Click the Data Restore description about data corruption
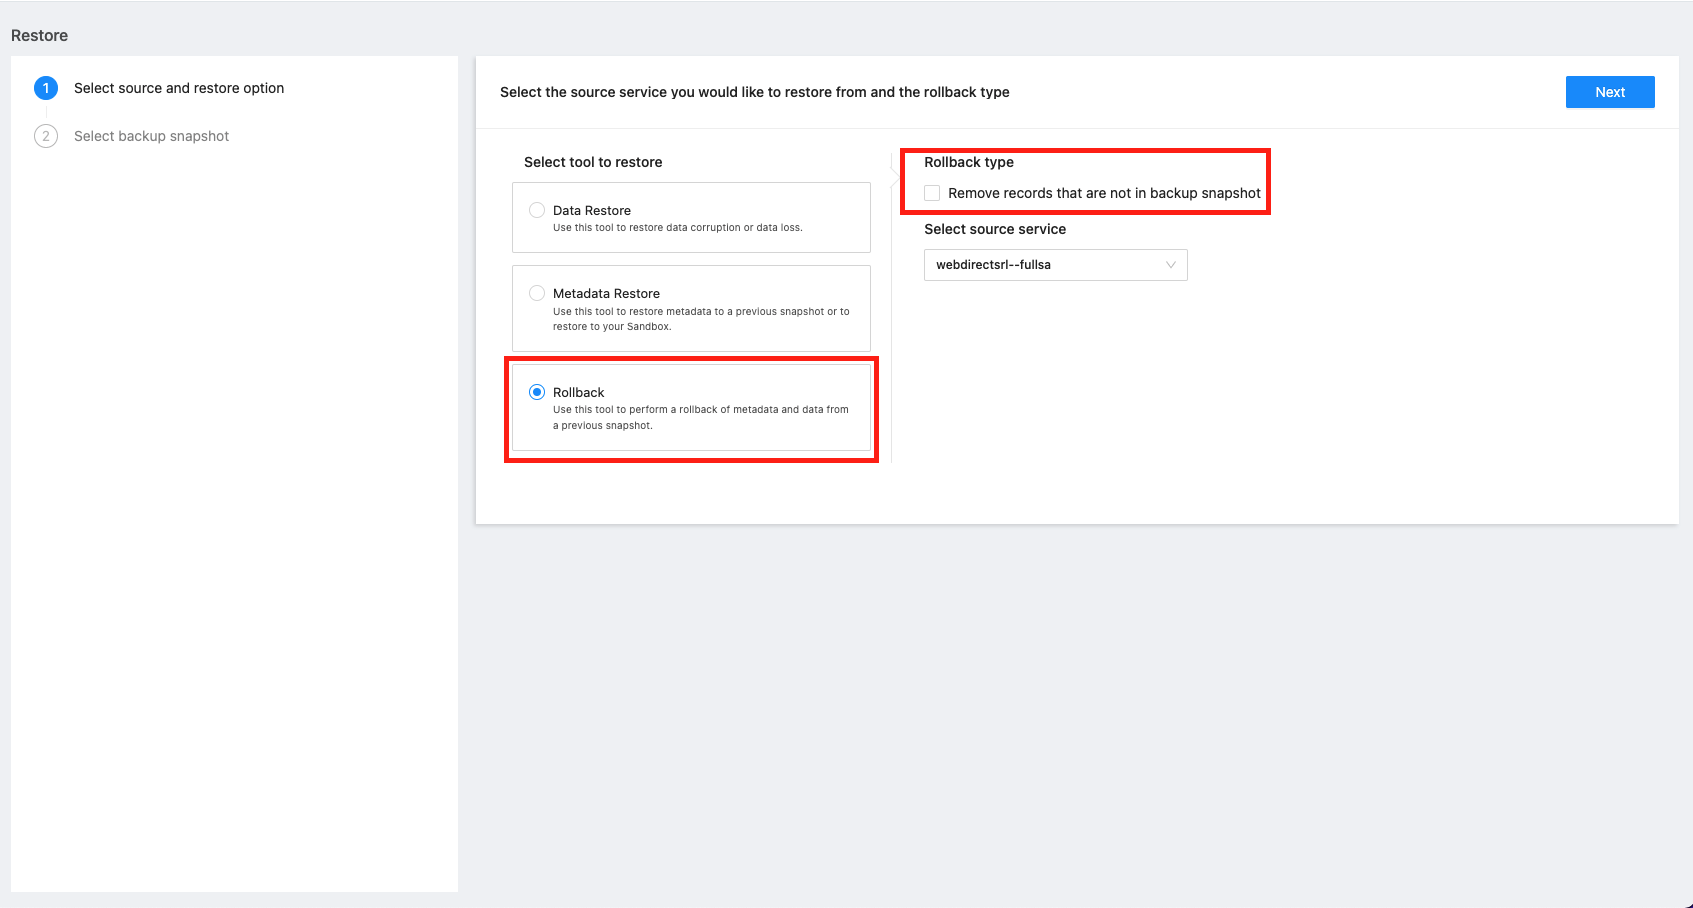Image resolution: width=1693 pixels, height=908 pixels. click(x=677, y=228)
